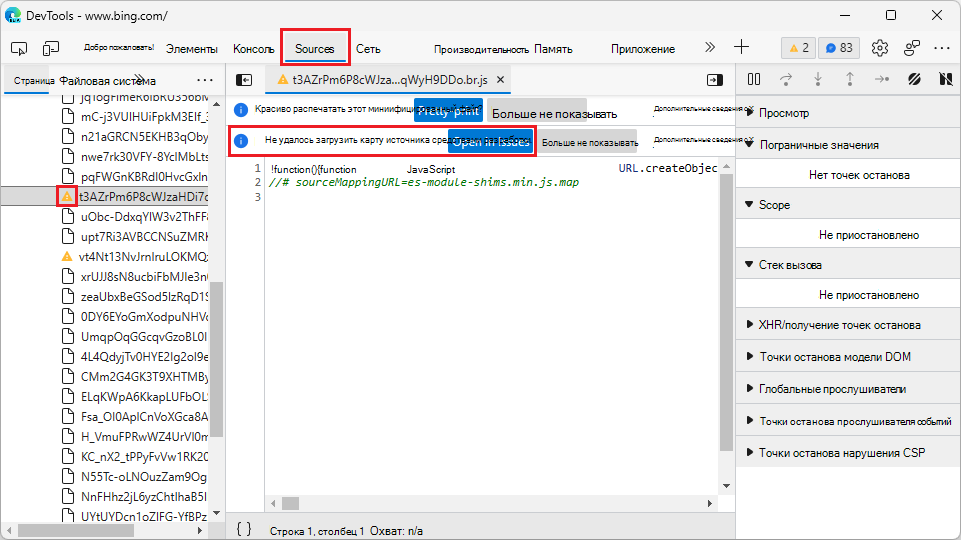This screenshot has height=540, width=961.
Task: Click the step over icon
Action: (x=786, y=79)
